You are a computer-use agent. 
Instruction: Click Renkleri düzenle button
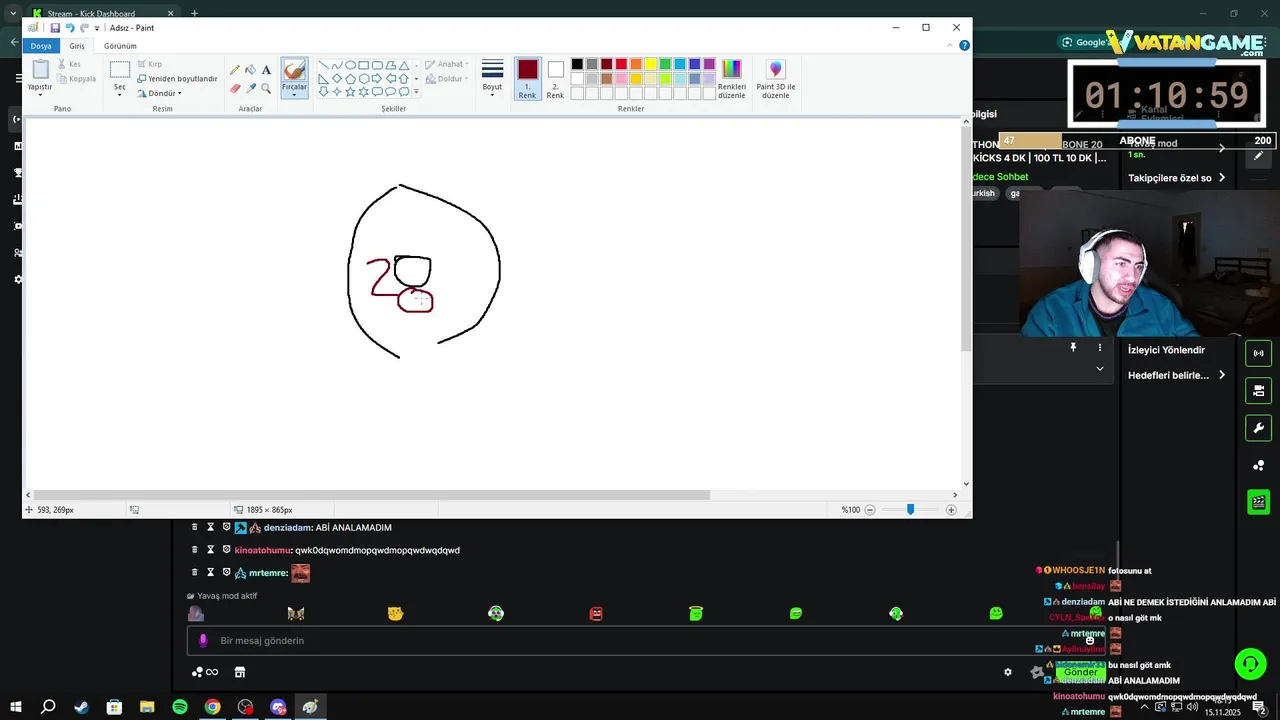(732, 79)
